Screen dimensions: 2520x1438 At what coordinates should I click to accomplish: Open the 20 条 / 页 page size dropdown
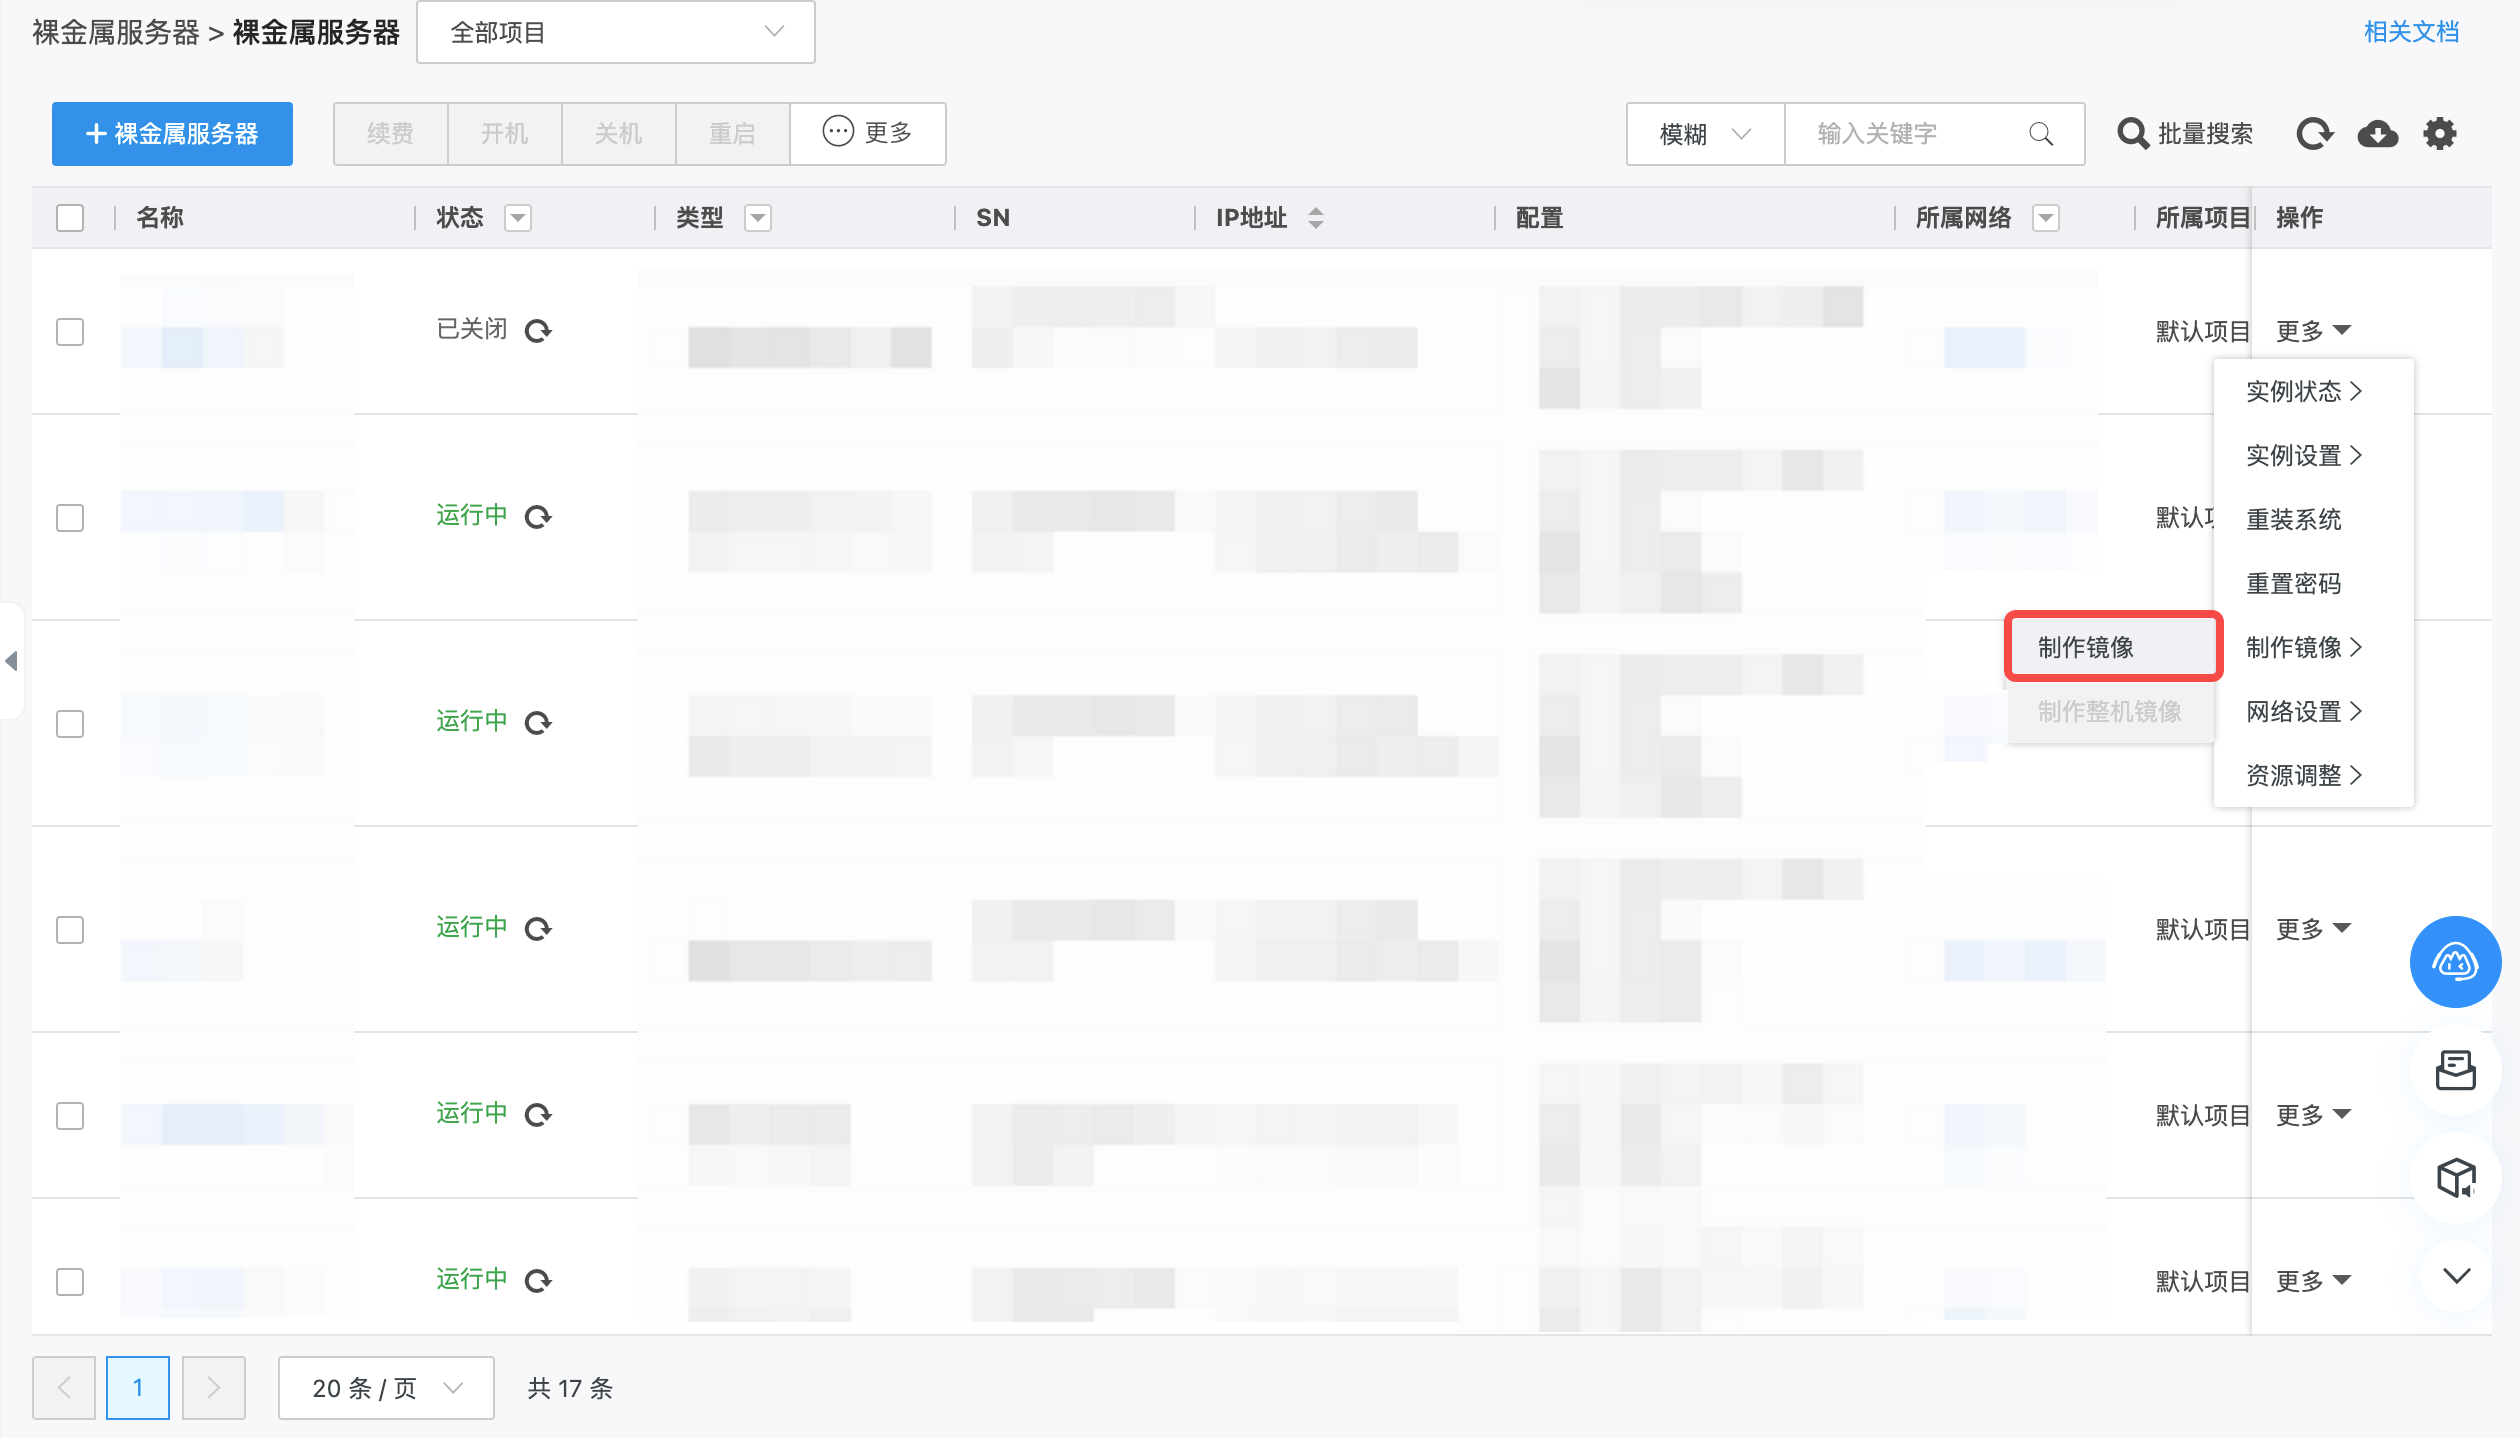pyautogui.click(x=386, y=1388)
